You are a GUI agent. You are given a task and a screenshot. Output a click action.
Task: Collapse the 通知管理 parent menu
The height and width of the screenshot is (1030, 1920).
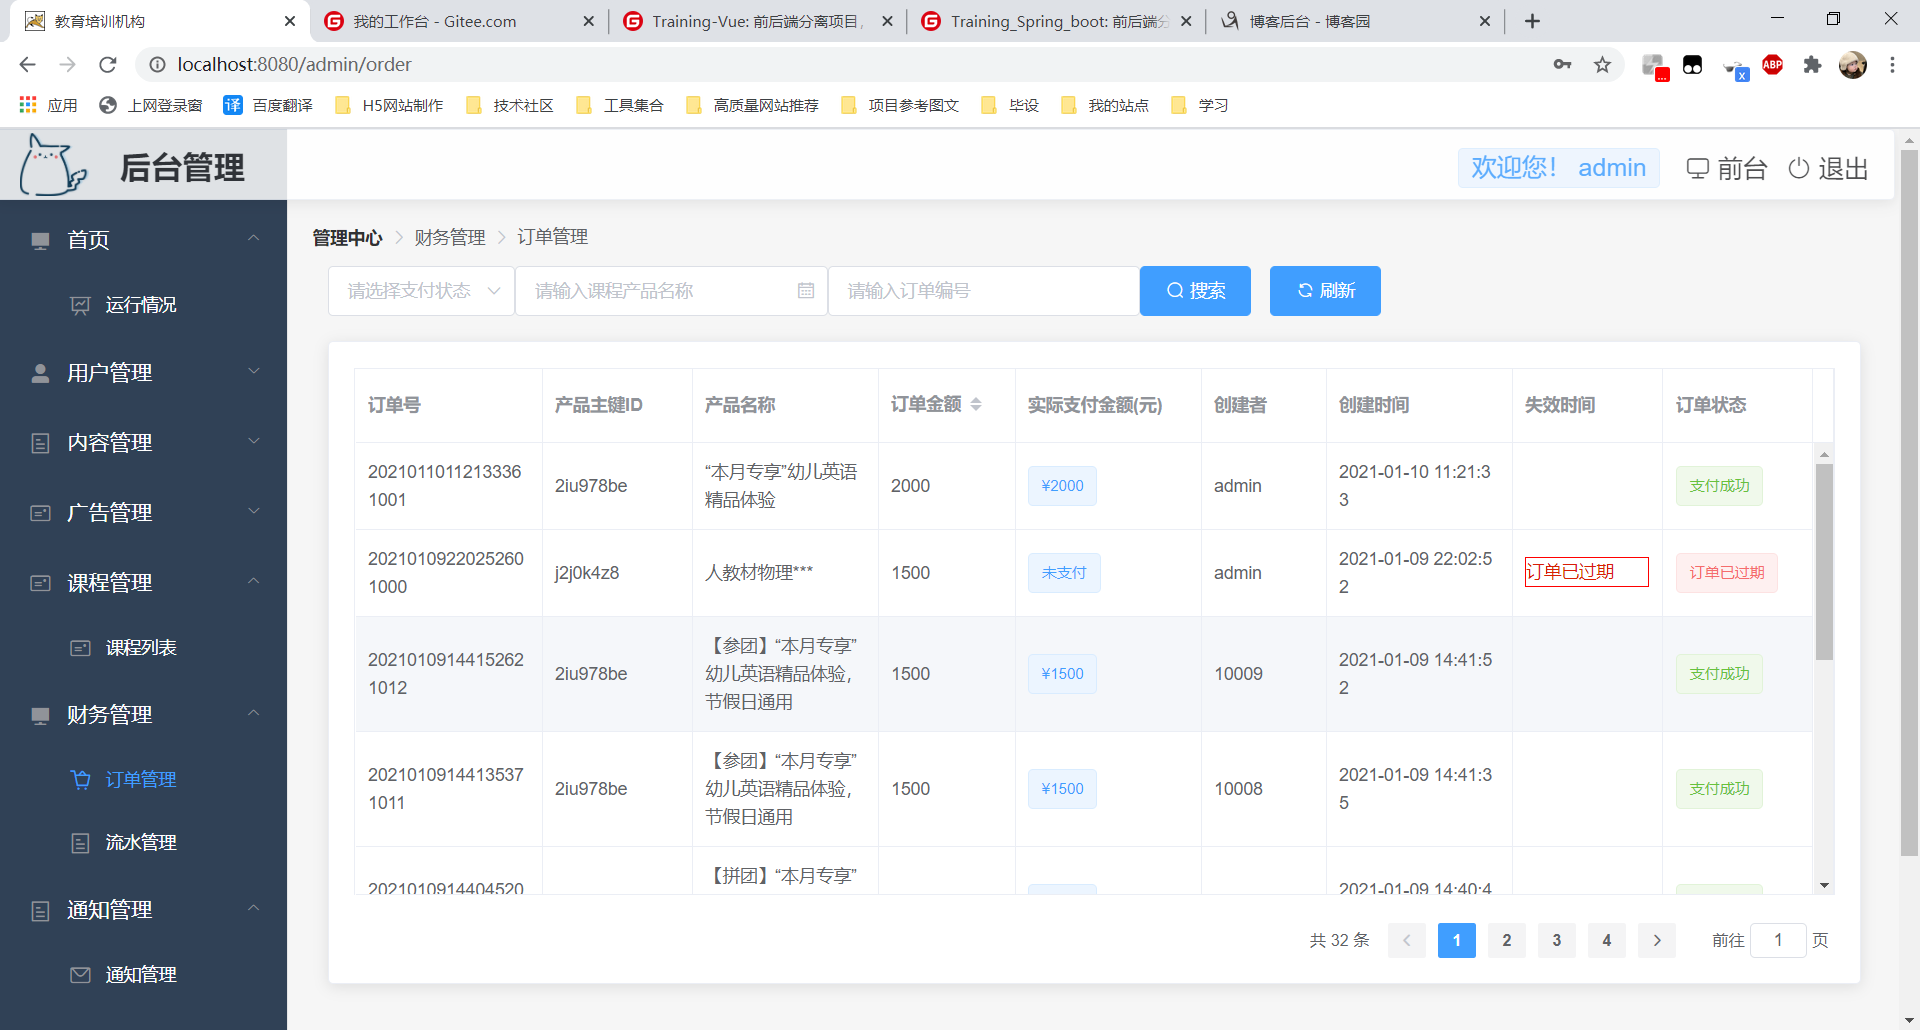[x=143, y=910]
